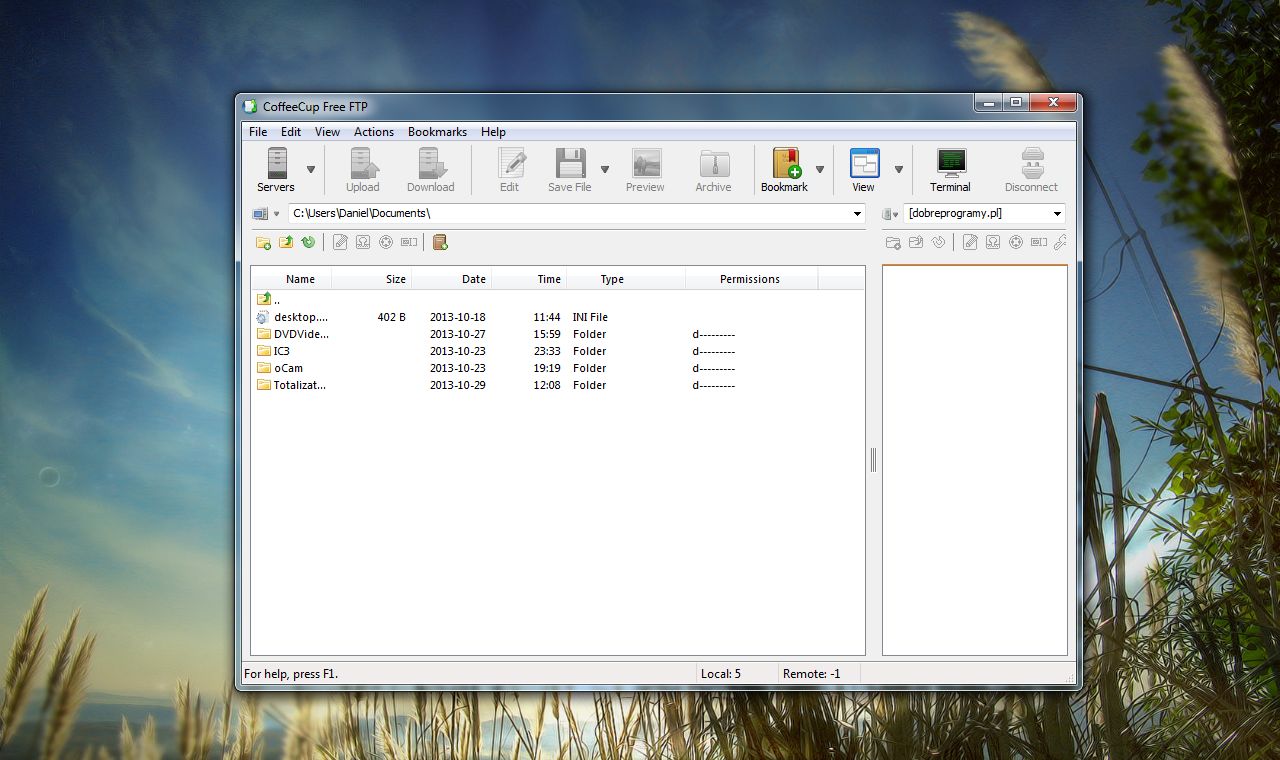
Task: Click the omega stamp icon in local pane toolbar
Action: coord(363,242)
